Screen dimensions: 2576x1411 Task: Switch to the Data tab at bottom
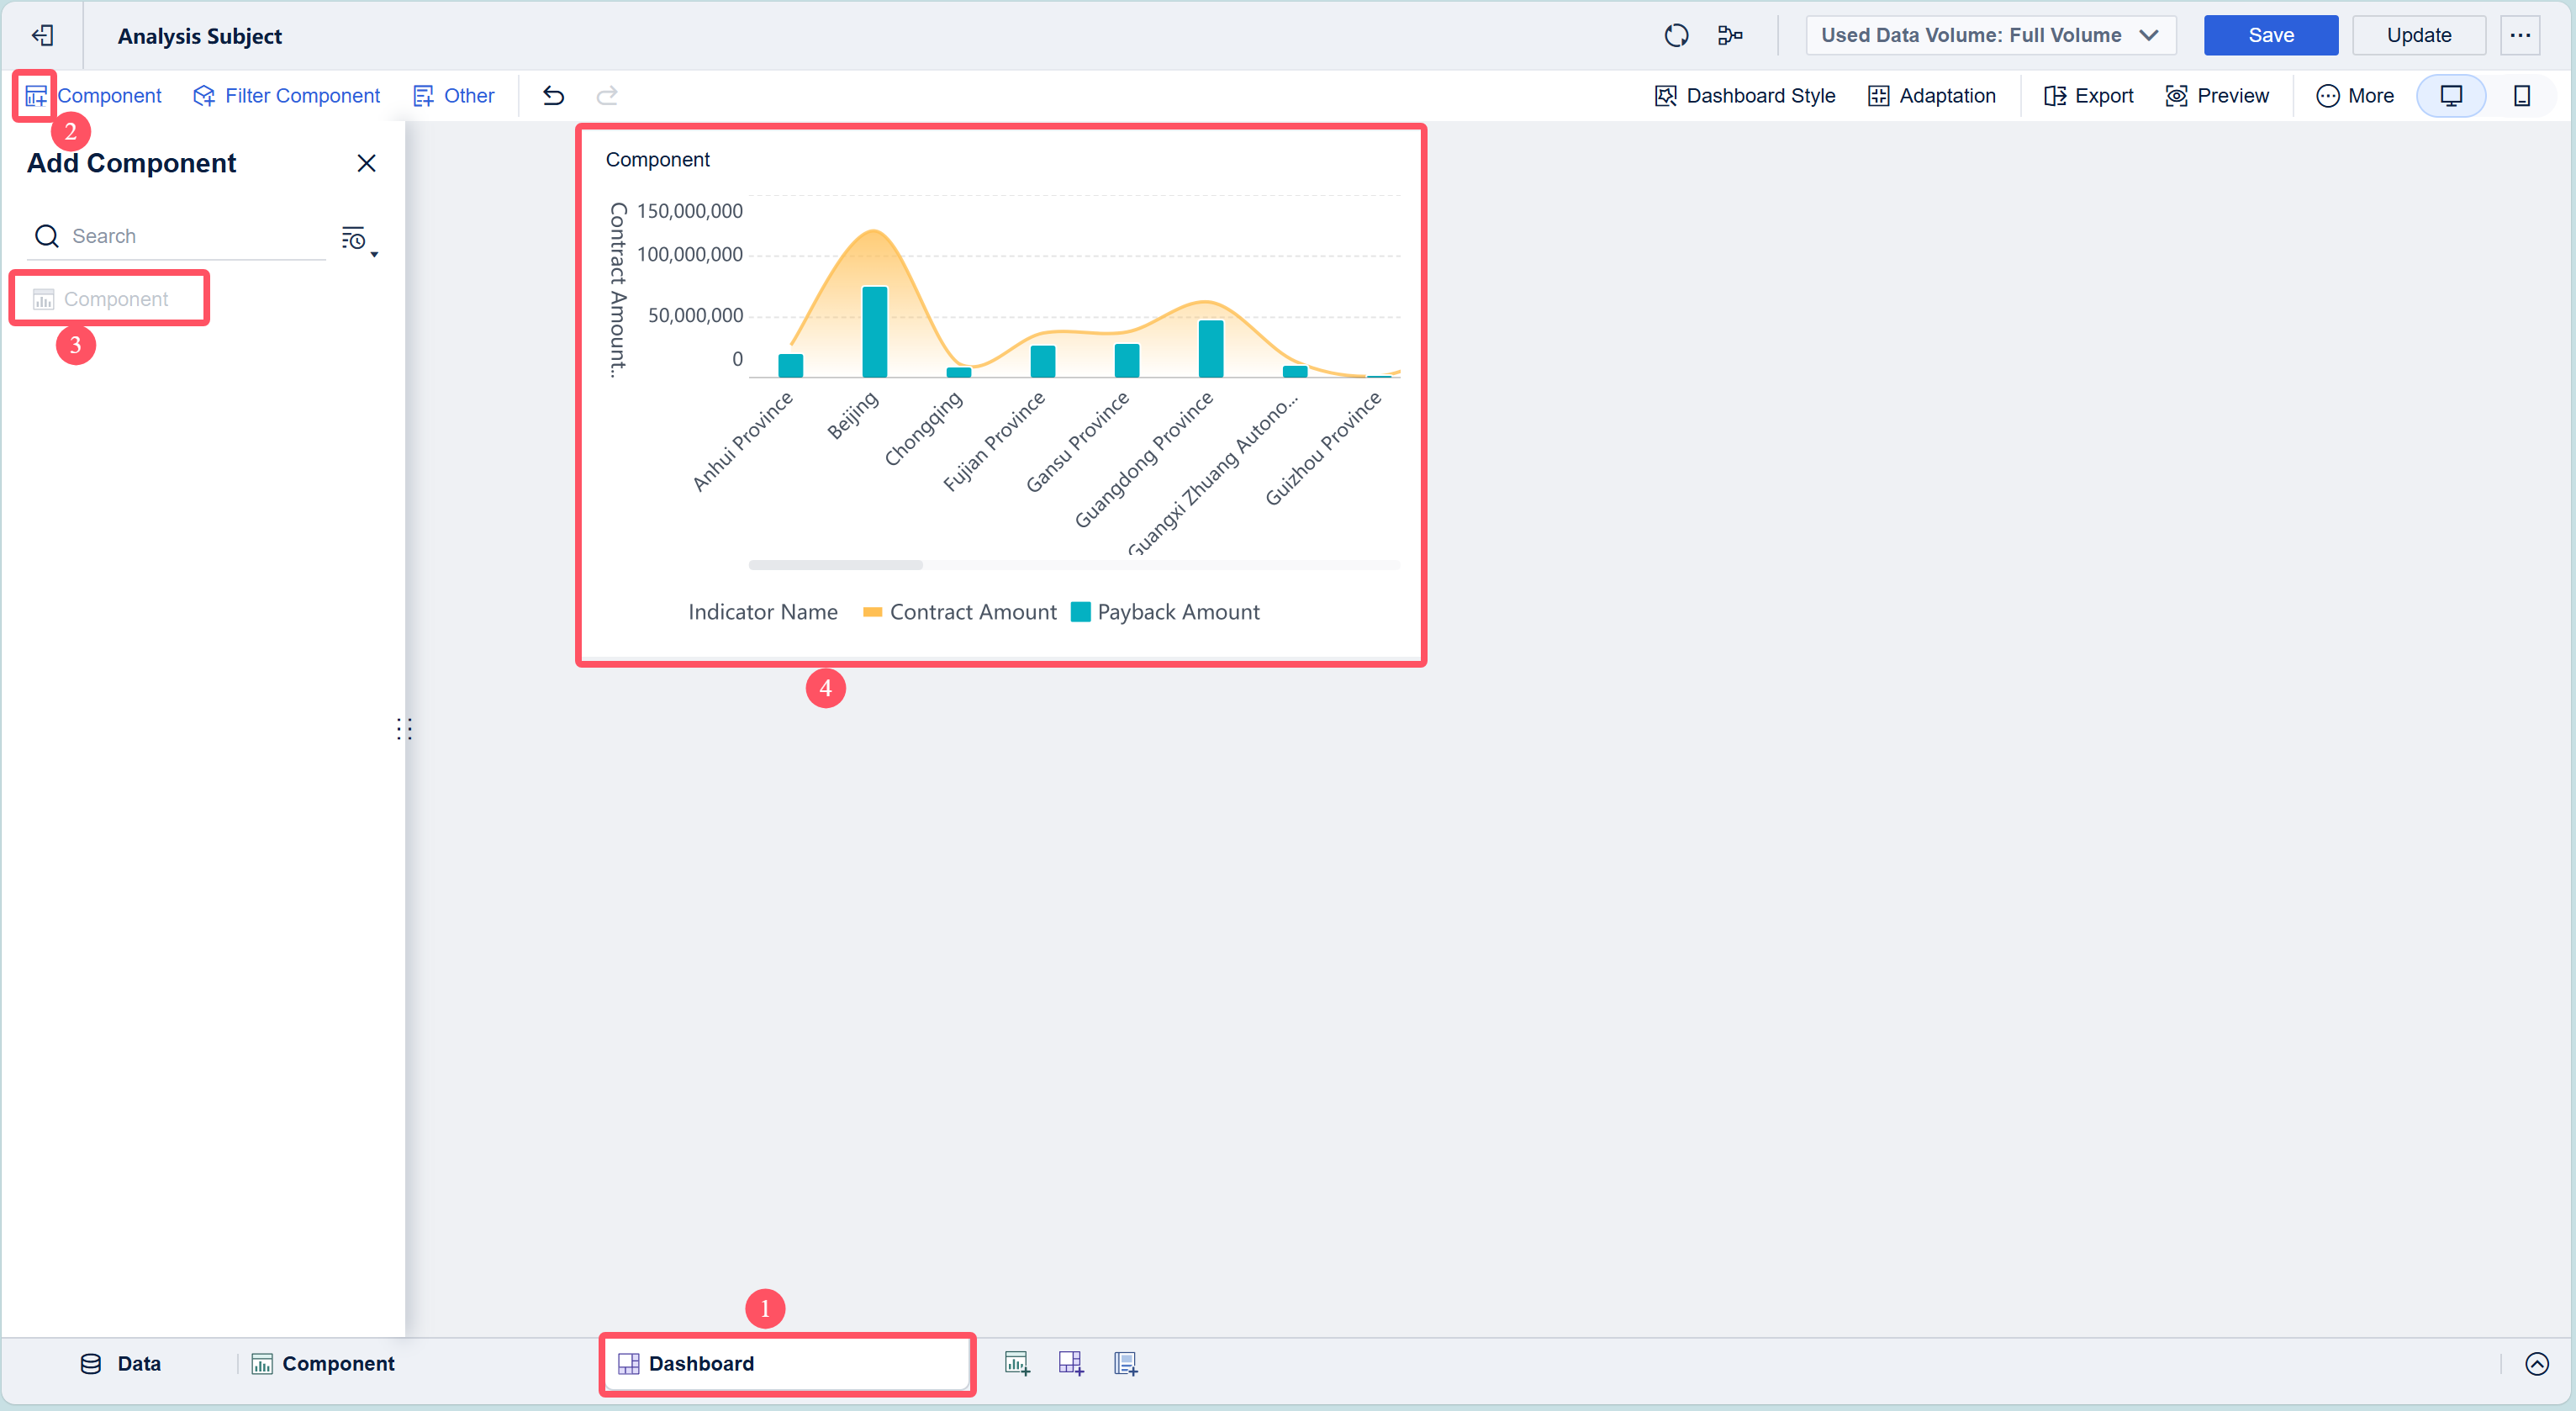pos(120,1364)
